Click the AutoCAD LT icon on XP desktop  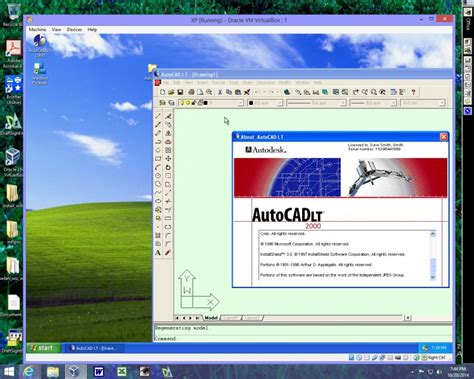pos(40,45)
